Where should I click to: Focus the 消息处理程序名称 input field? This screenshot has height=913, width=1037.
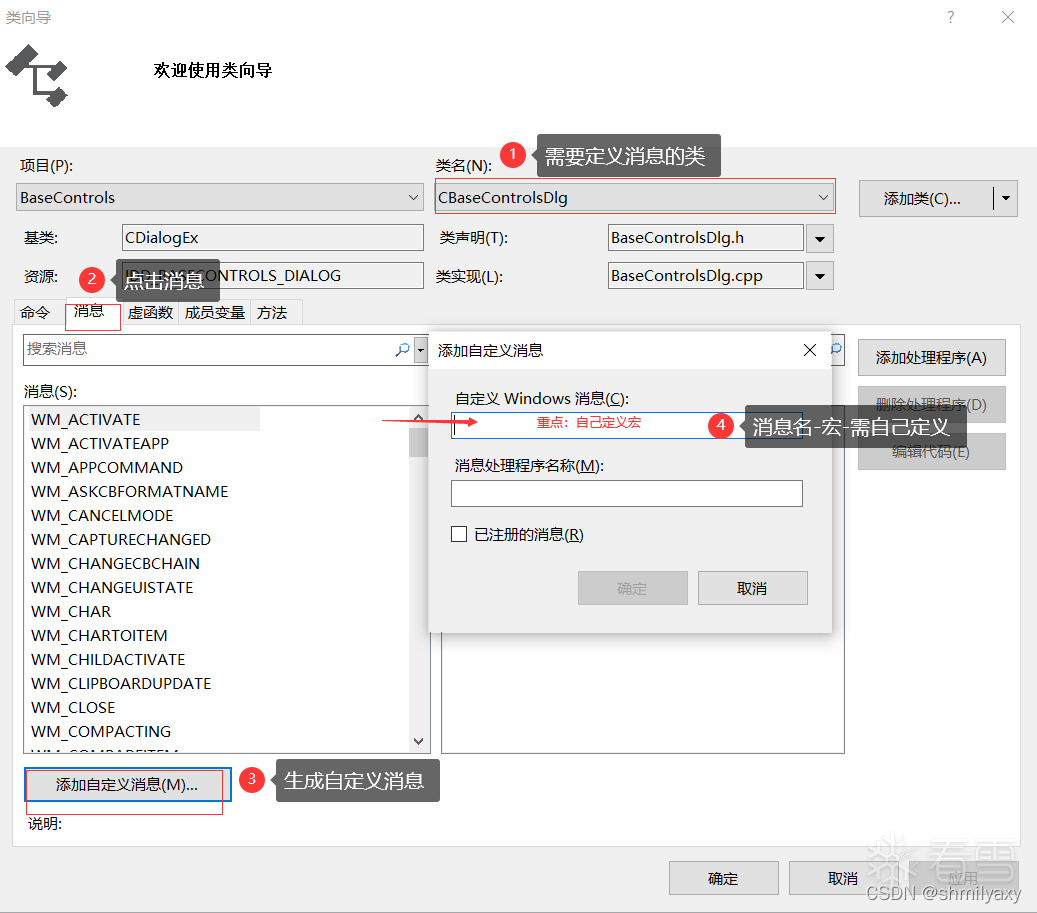pyautogui.click(x=626, y=493)
